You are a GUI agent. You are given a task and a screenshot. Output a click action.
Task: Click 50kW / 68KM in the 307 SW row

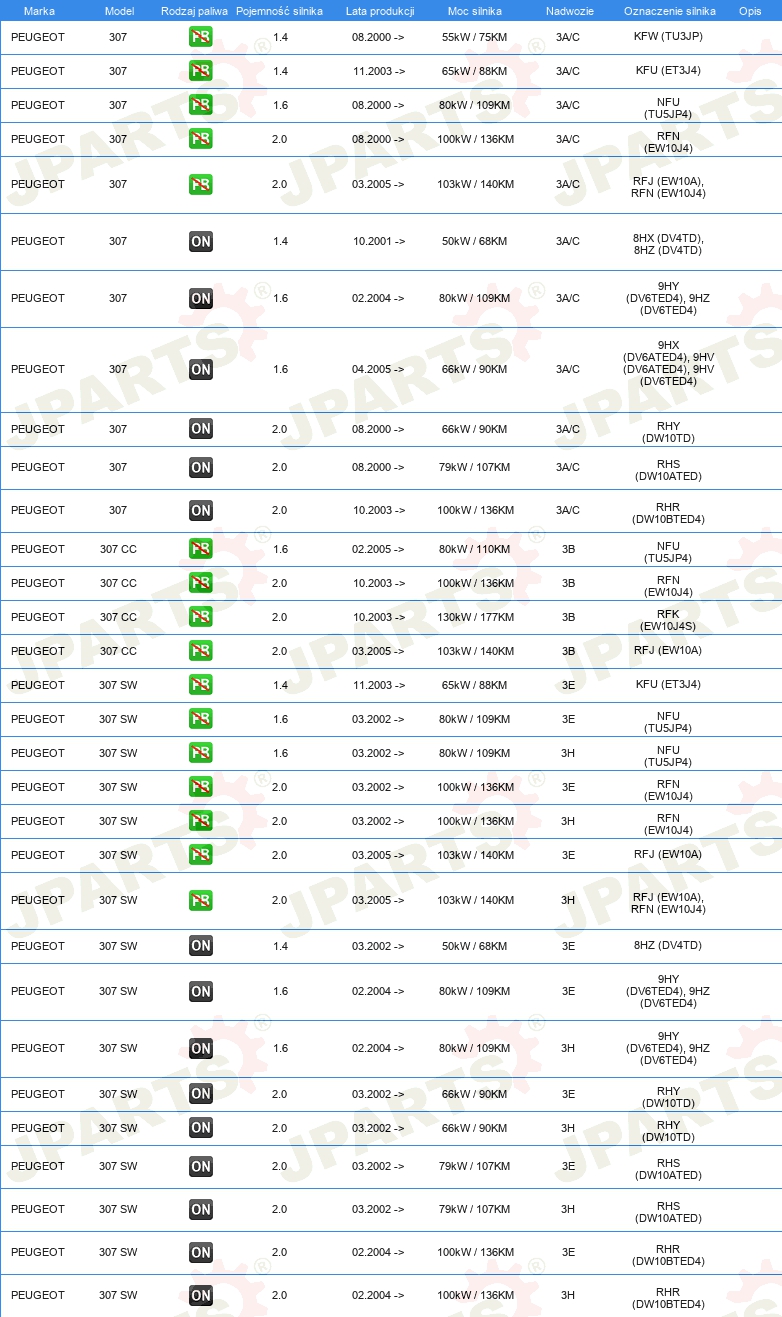(475, 946)
